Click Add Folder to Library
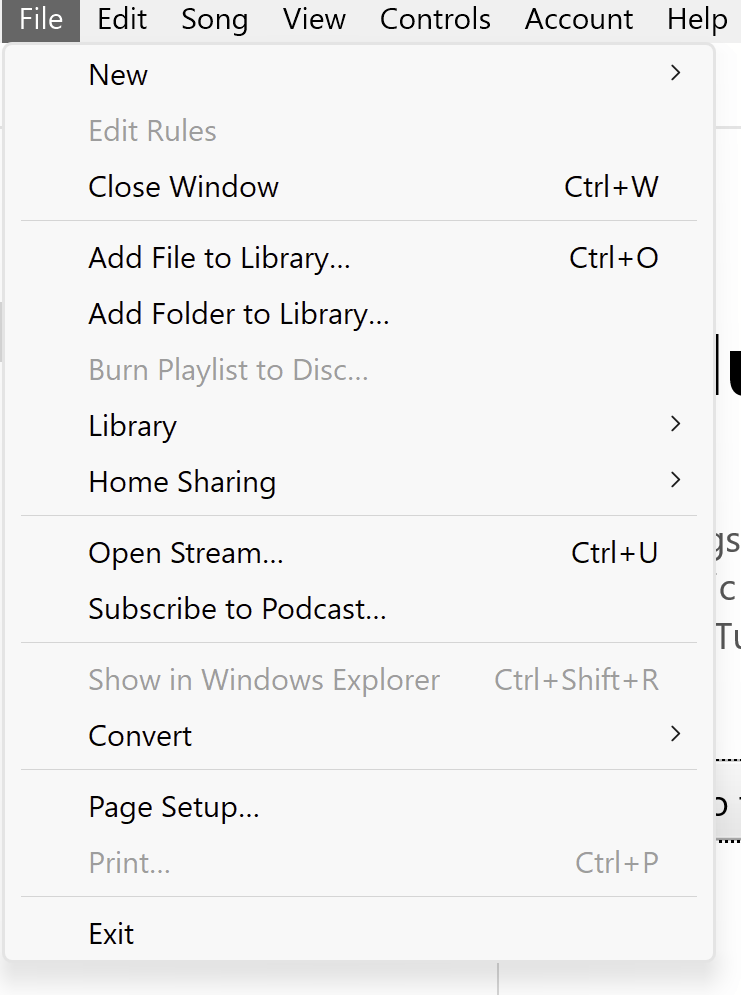 click(238, 314)
